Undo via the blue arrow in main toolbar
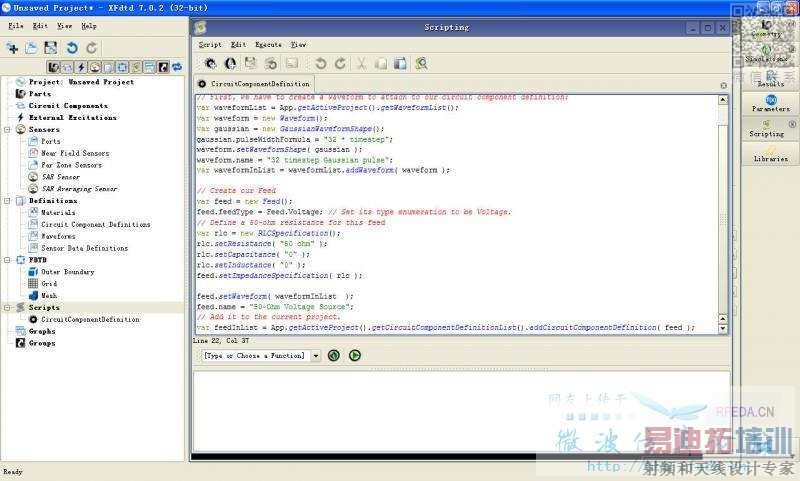The height and width of the screenshot is (481, 800). click(x=72, y=48)
